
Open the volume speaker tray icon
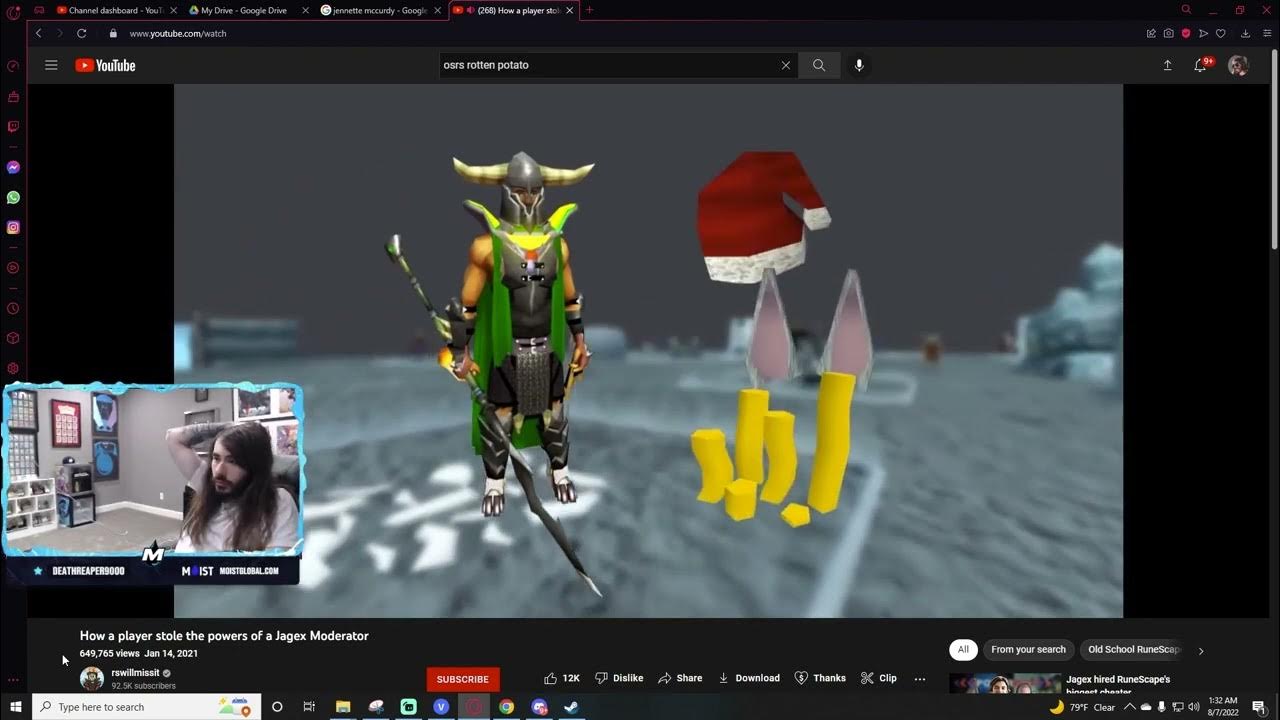click(1194, 707)
